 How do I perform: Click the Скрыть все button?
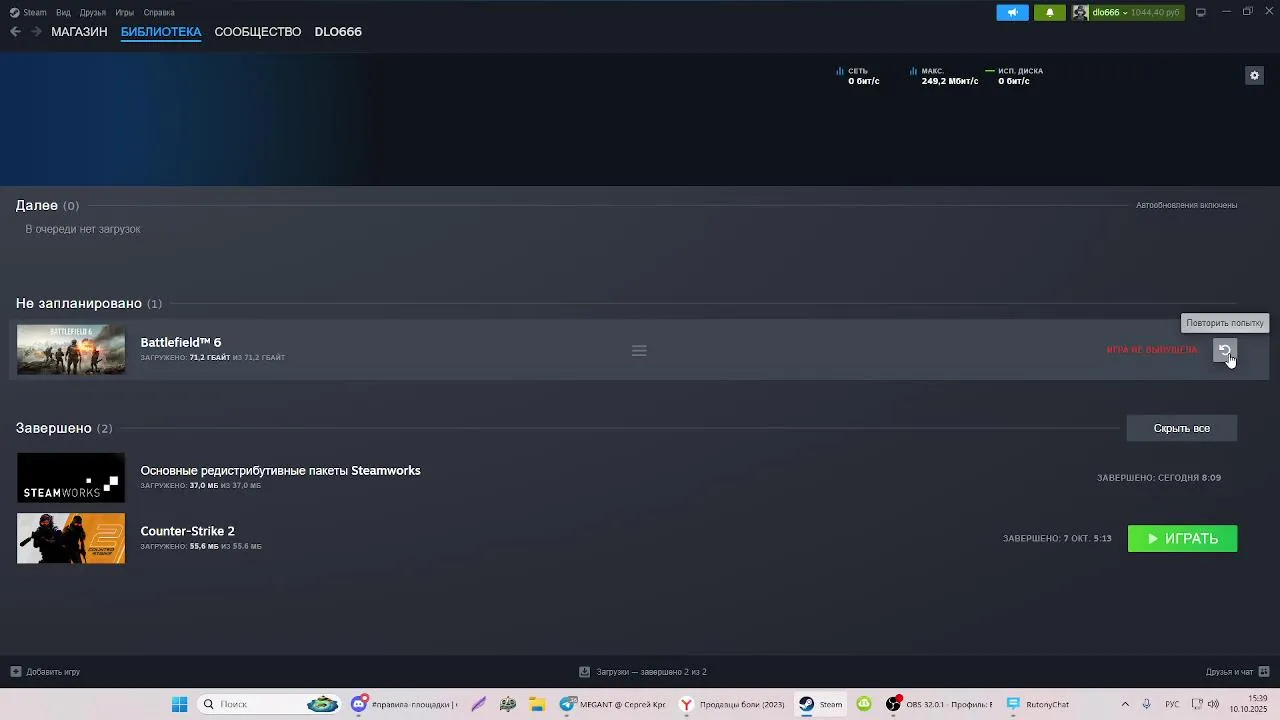[x=1181, y=428]
